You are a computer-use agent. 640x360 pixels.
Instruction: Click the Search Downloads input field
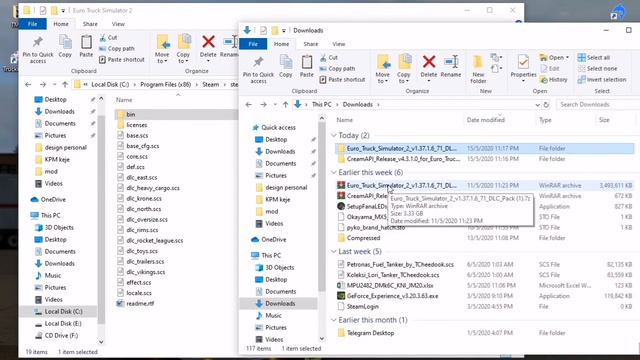click(598, 104)
